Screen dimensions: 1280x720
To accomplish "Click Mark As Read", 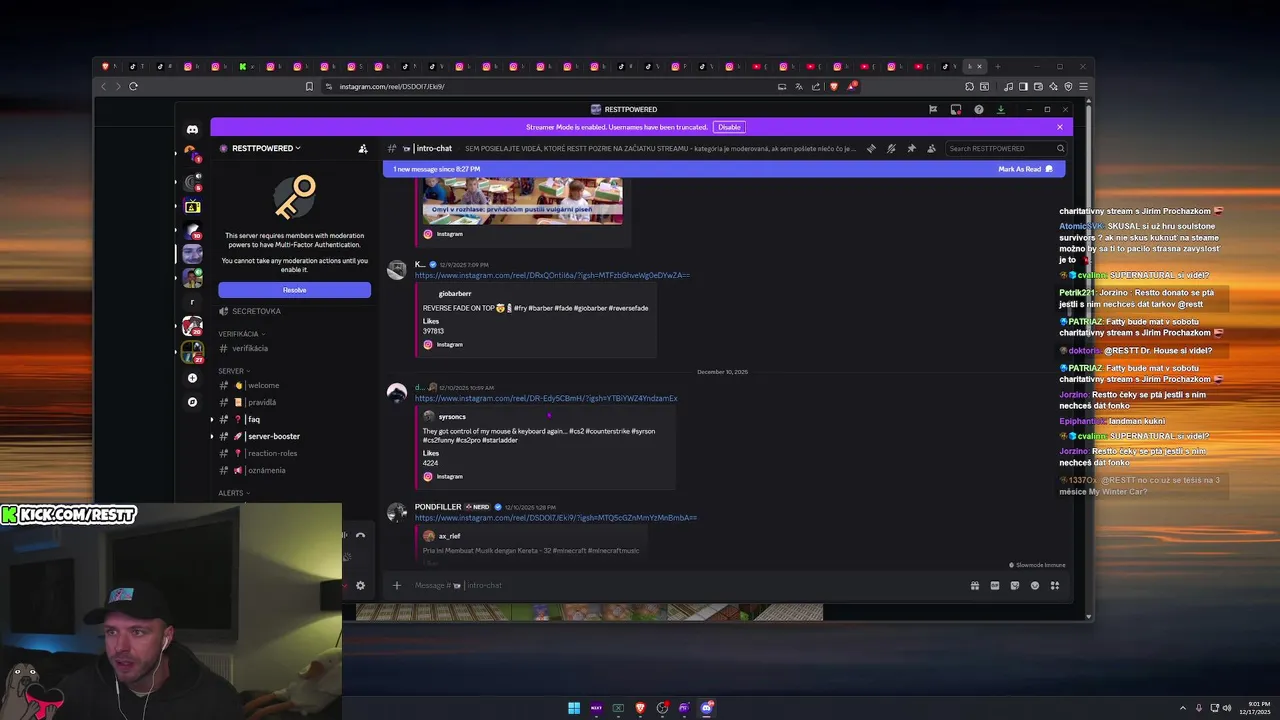I will click(1025, 169).
